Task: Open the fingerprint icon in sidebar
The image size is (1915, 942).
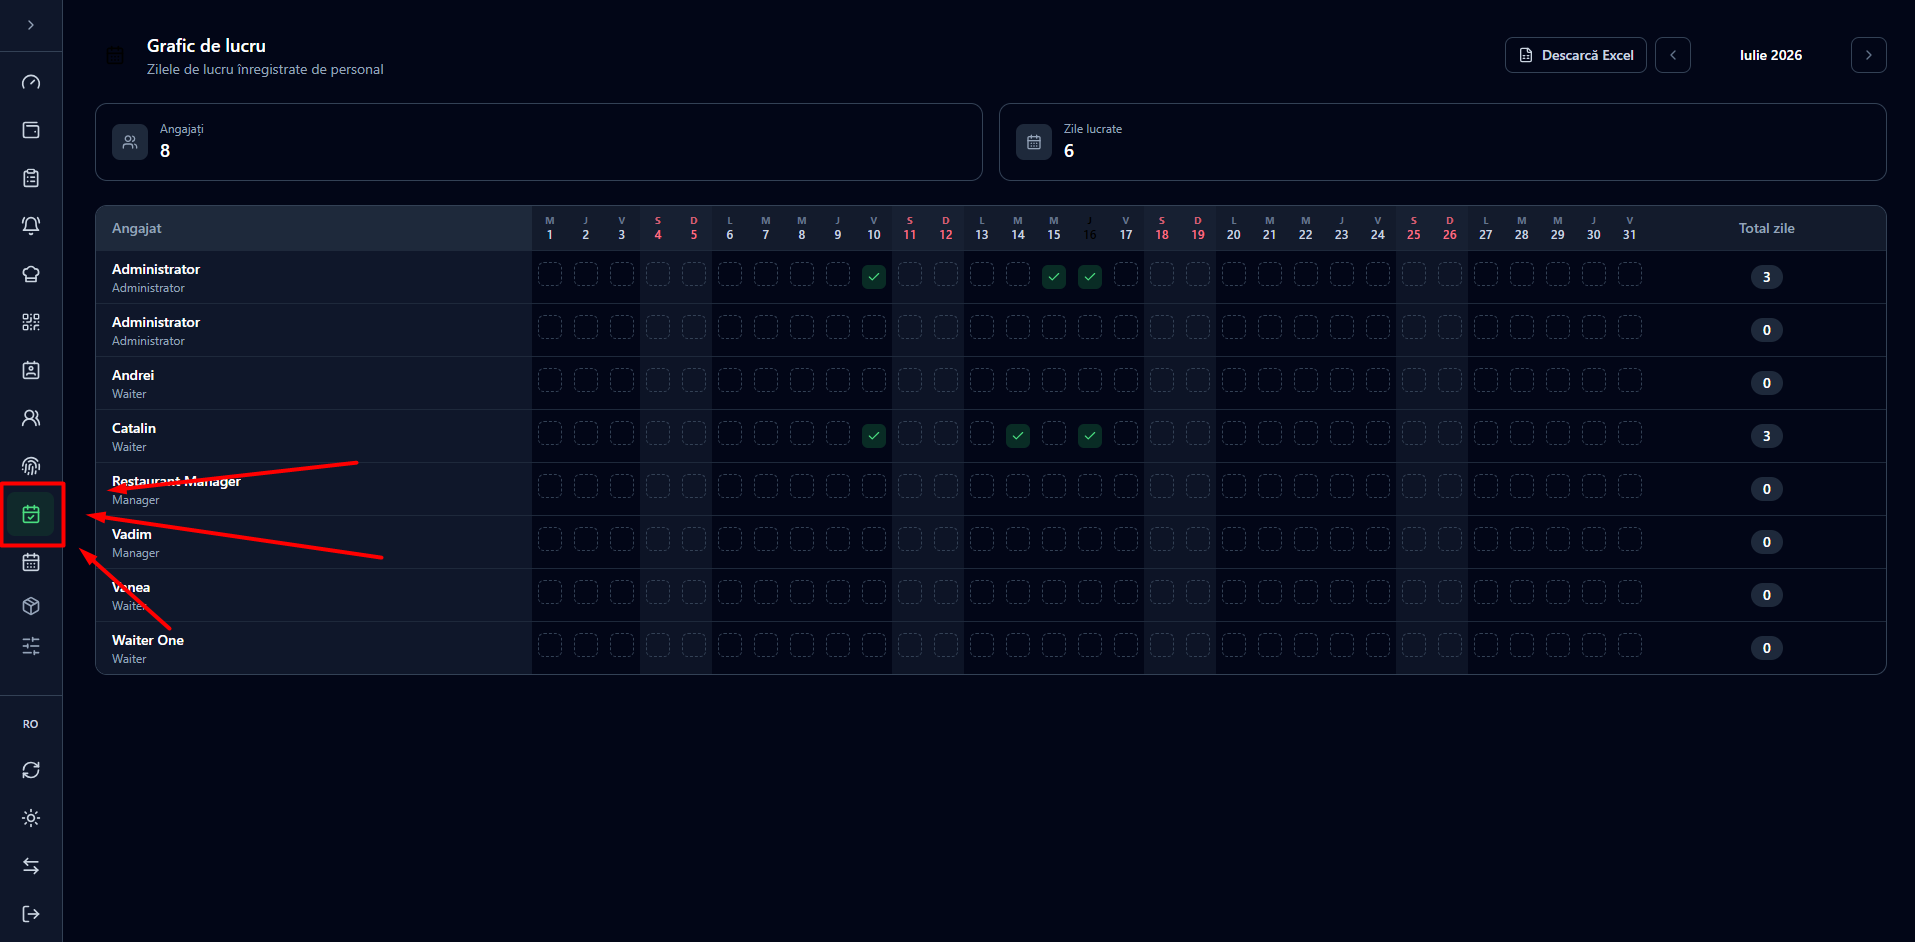Action: click(x=31, y=466)
